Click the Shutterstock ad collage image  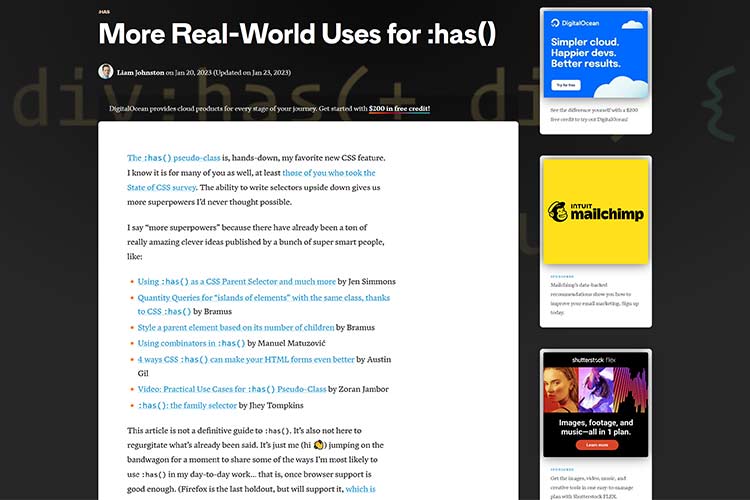click(x=595, y=395)
